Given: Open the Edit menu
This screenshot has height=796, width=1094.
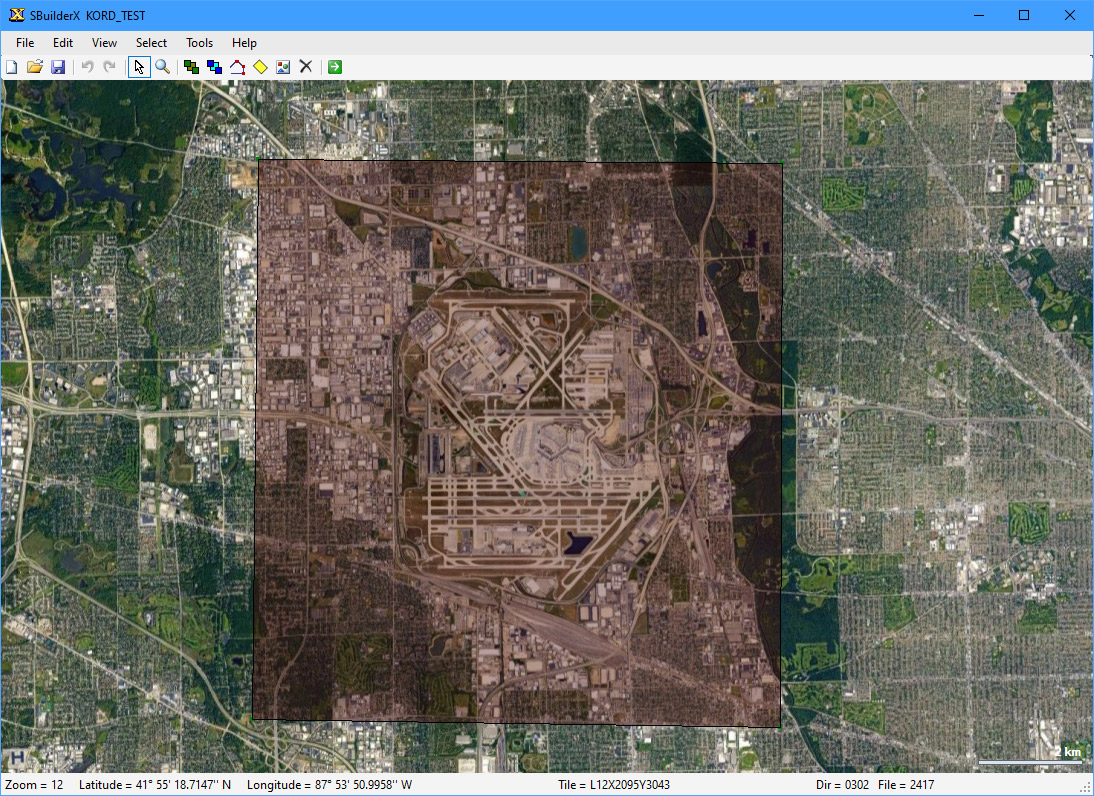Looking at the screenshot, I should click(63, 43).
